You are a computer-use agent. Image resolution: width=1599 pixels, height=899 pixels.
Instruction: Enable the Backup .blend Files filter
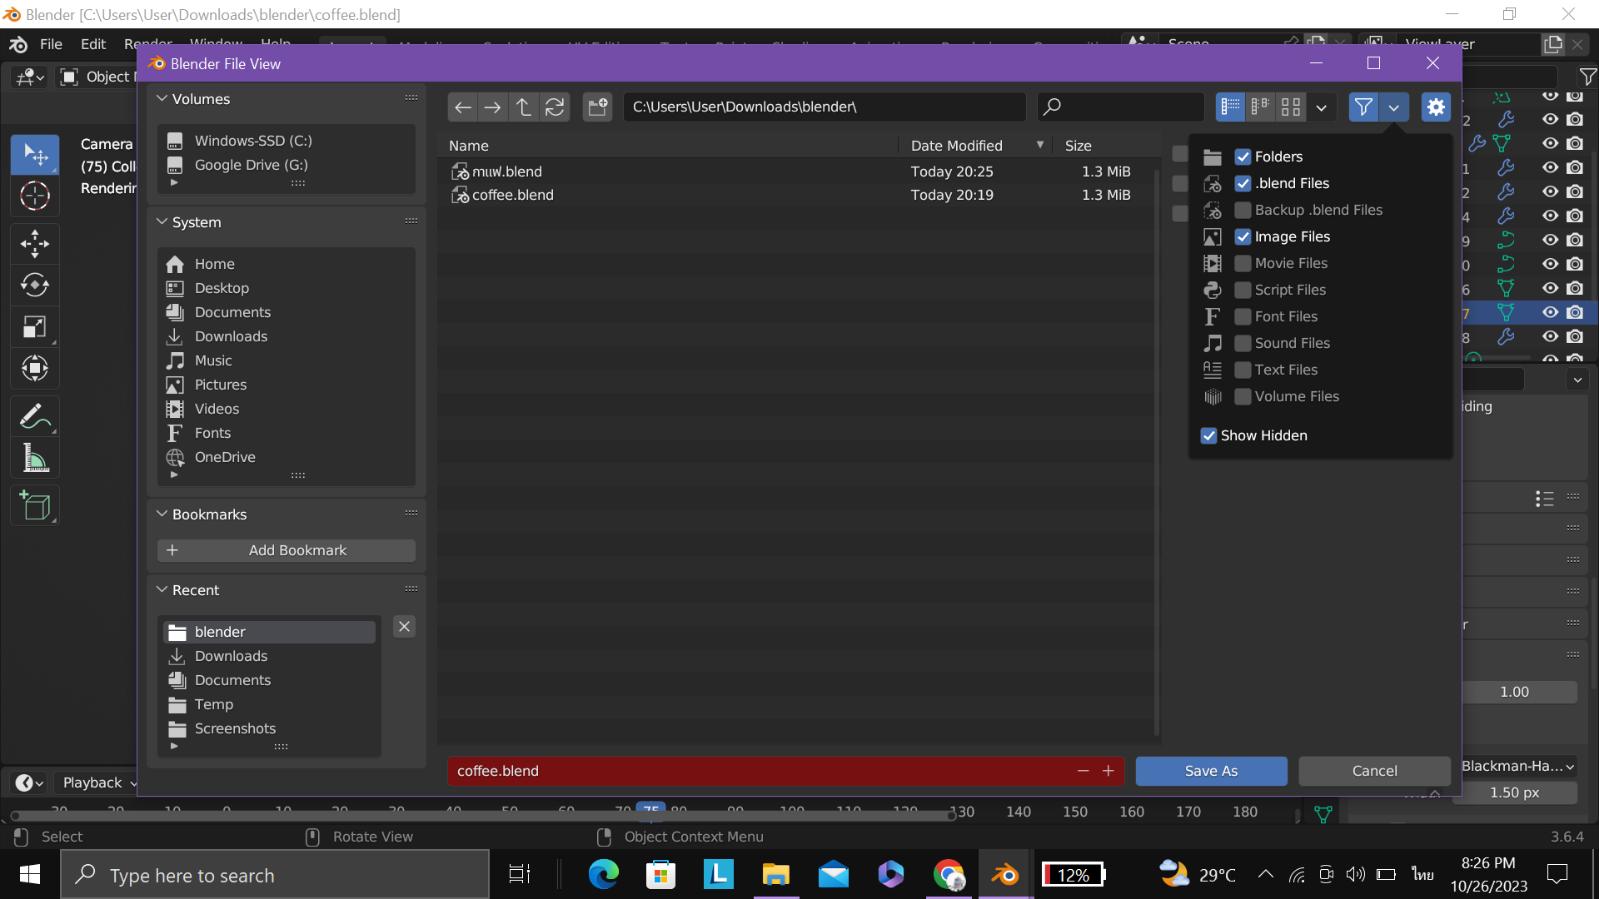(x=1243, y=210)
